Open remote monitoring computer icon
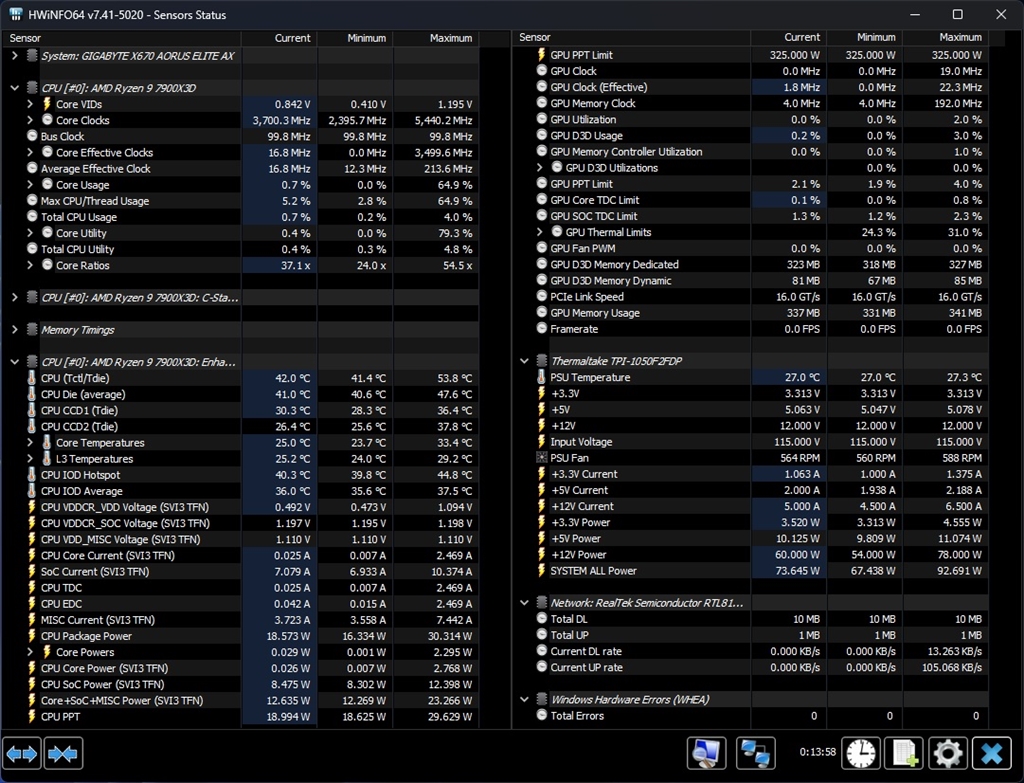The width and height of the screenshot is (1024, 783). click(x=707, y=754)
